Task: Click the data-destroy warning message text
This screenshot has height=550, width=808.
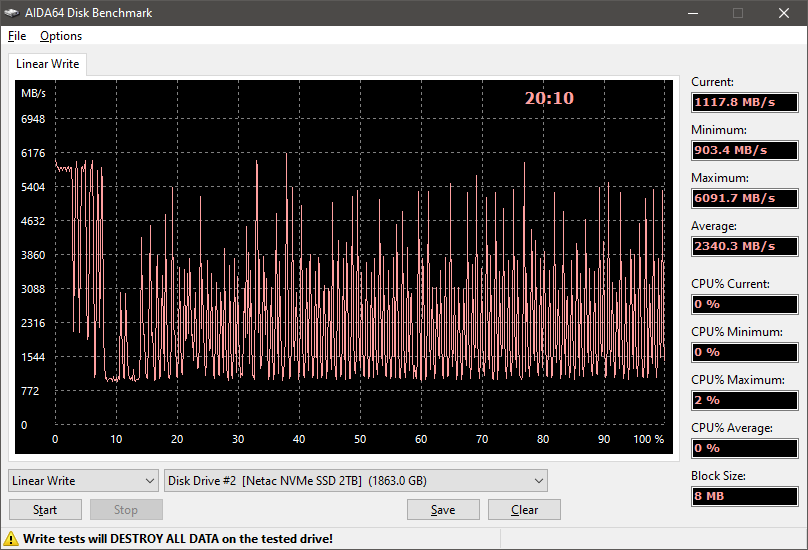Action: [x=178, y=539]
